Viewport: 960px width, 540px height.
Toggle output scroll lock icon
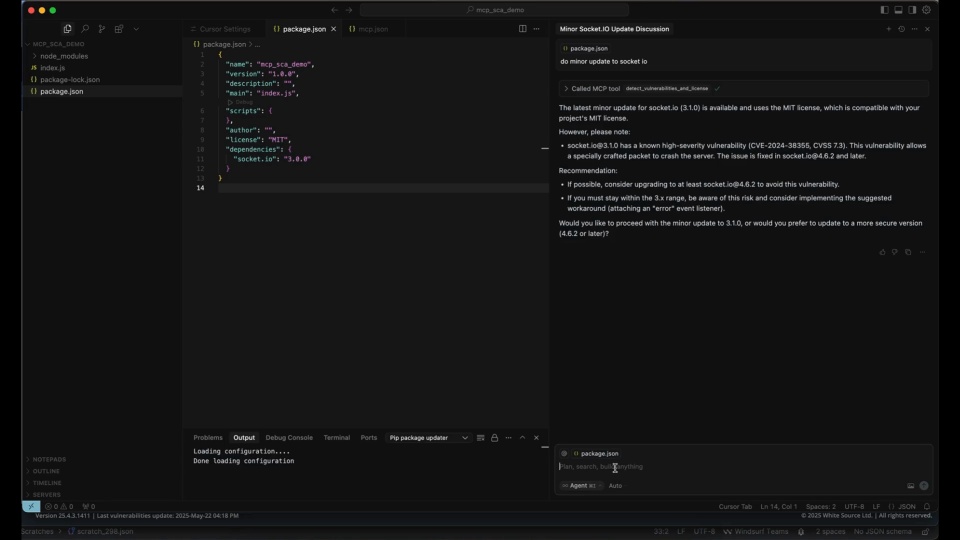[x=495, y=438]
